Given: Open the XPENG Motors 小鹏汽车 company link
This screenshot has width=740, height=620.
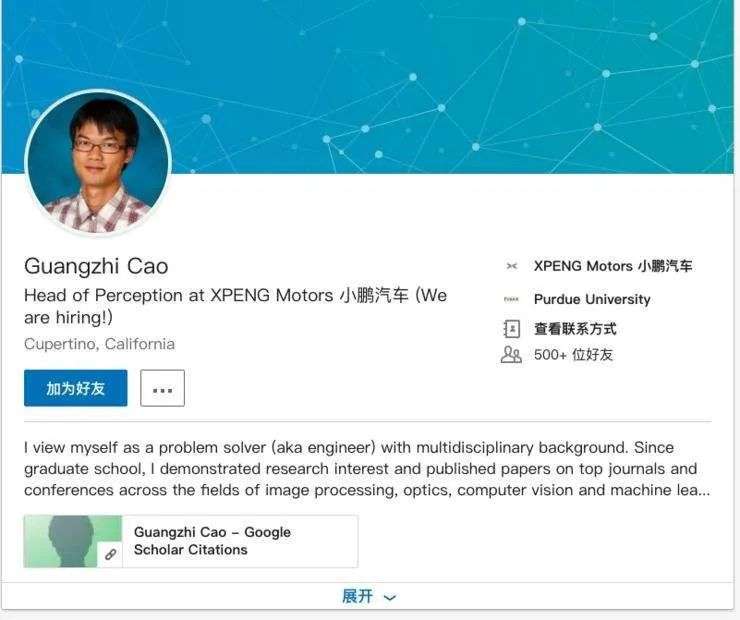Looking at the screenshot, I should tap(613, 266).
